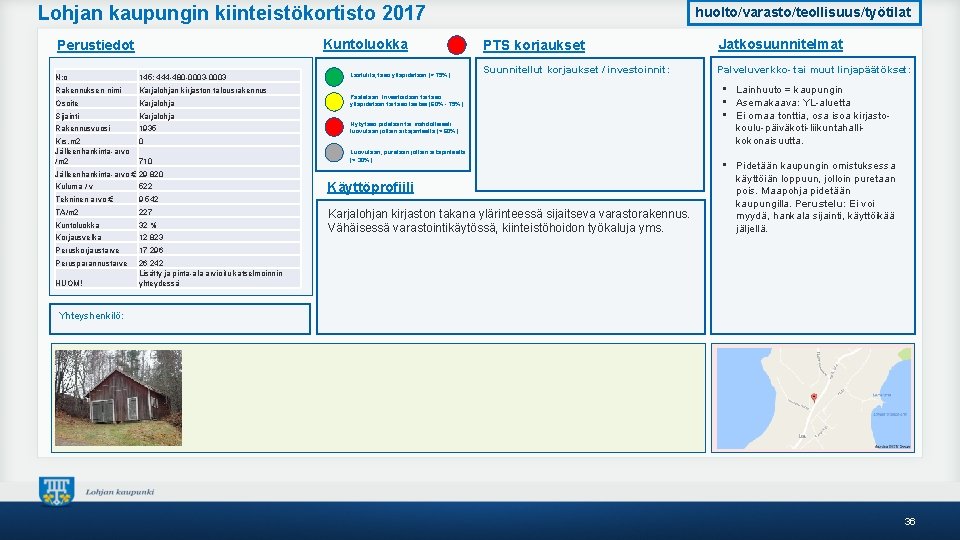960x540 pixels.
Task: Click the large red condition status circle
Action: pos(457,45)
